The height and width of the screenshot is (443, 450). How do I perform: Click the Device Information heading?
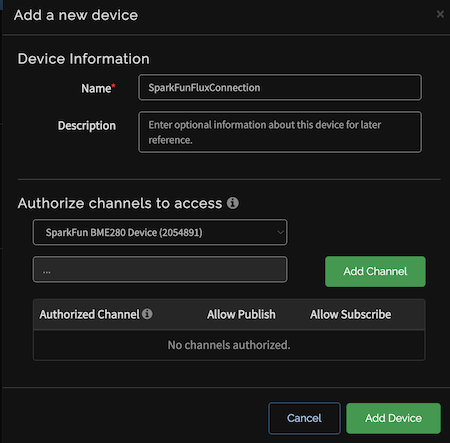[84, 59]
